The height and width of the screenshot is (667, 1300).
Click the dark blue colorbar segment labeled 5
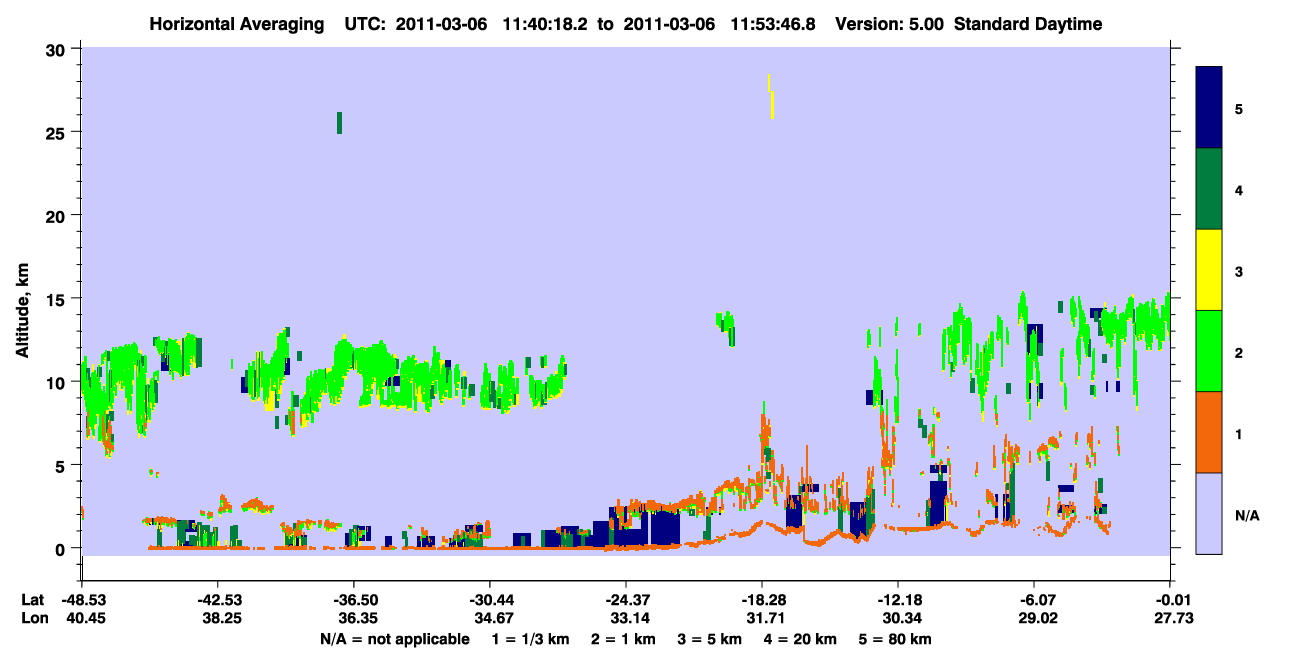click(x=1209, y=108)
